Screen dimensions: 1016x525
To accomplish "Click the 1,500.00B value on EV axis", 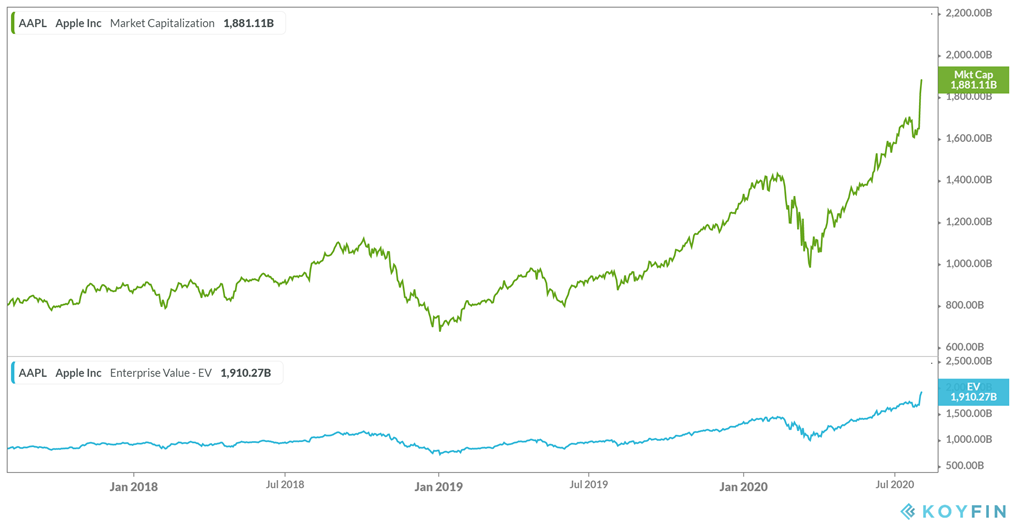I will (x=970, y=413).
